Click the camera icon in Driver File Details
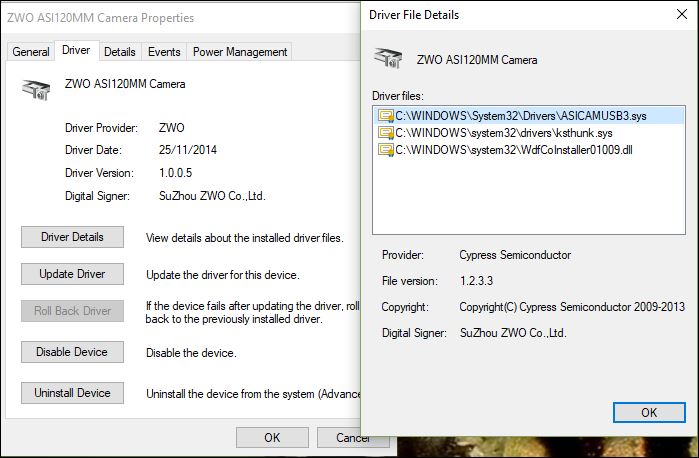699x458 pixels. pyautogui.click(x=388, y=60)
